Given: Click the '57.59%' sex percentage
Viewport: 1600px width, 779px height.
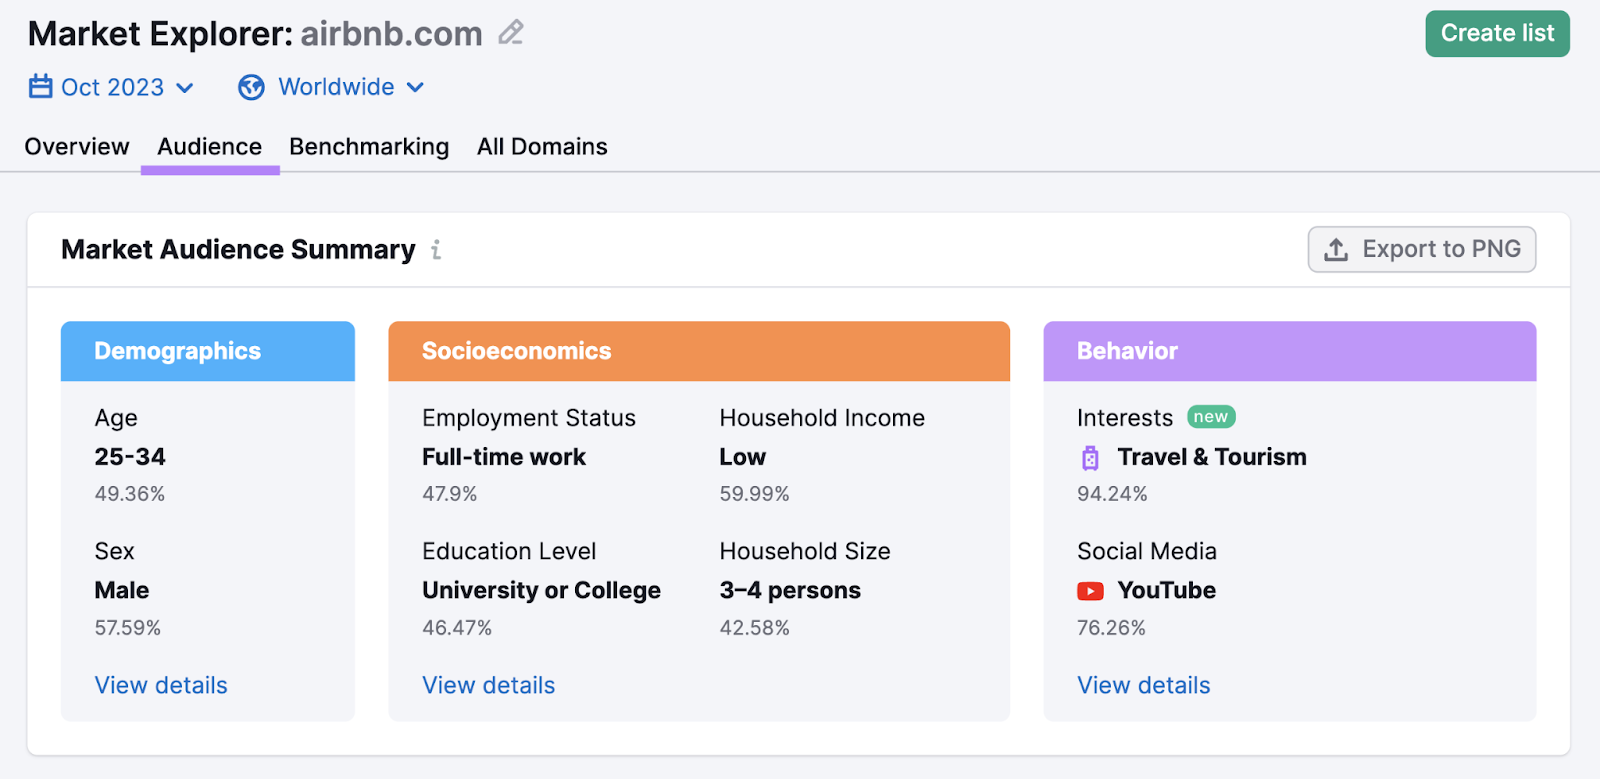Looking at the screenshot, I should tap(128, 628).
